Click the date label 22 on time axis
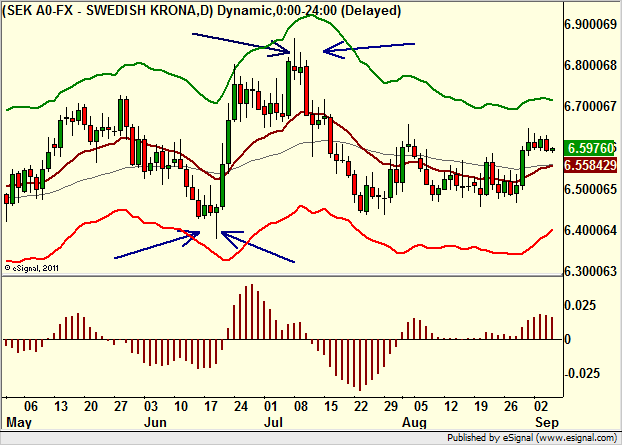 pos(361,407)
